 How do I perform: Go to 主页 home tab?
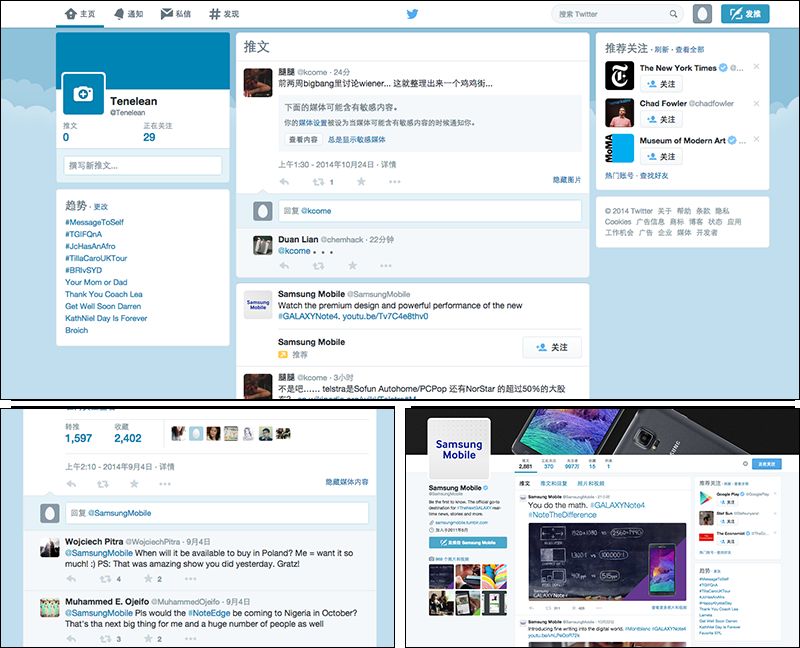pos(80,14)
